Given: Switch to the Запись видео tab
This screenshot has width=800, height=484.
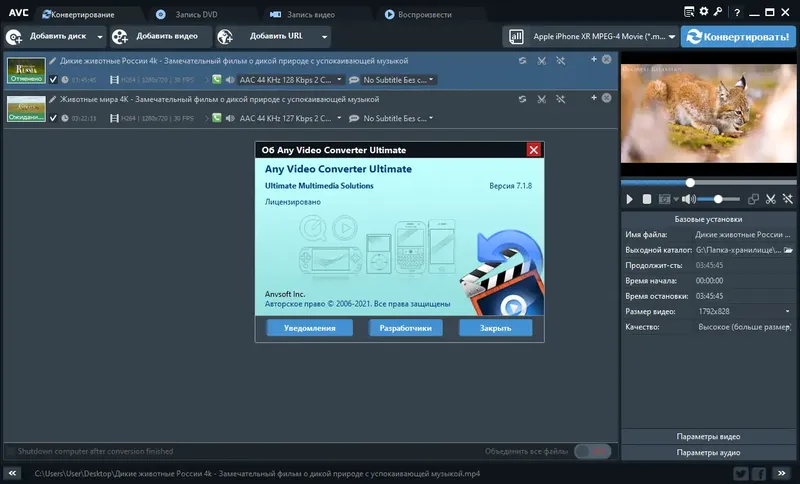Looking at the screenshot, I should pyautogui.click(x=303, y=14).
